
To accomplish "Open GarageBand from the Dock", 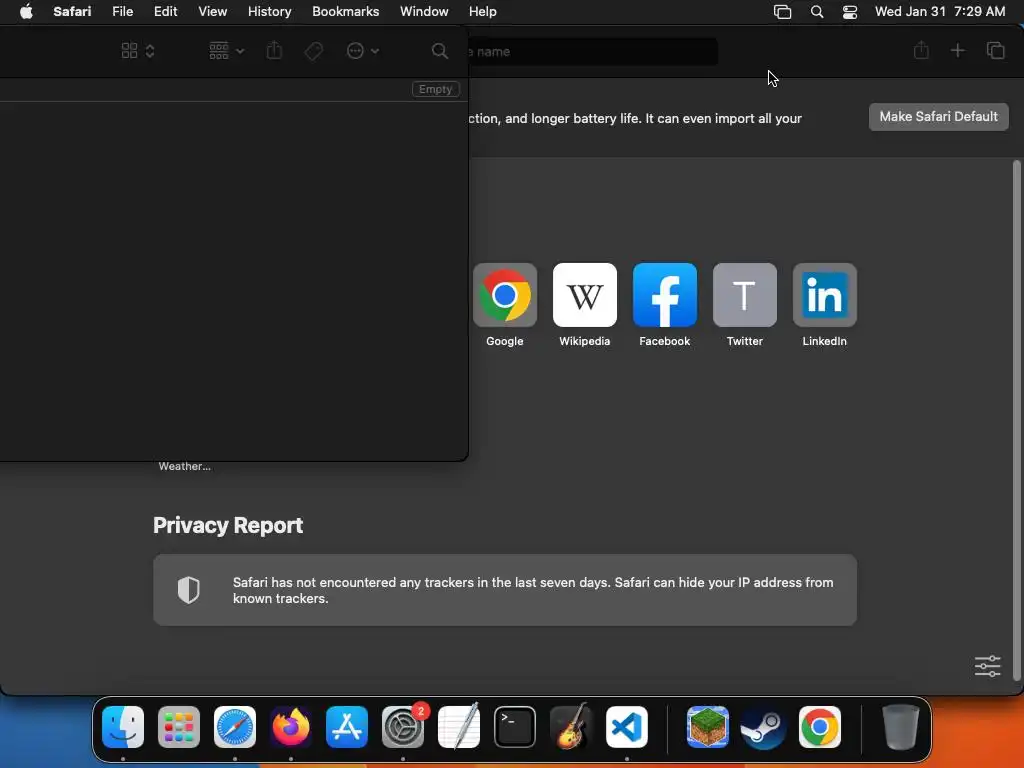I will coord(571,727).
